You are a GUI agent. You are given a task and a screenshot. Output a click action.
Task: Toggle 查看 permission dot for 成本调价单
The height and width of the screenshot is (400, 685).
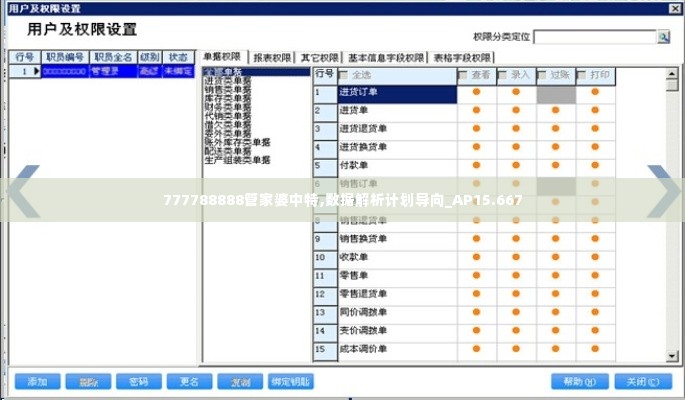476,349
